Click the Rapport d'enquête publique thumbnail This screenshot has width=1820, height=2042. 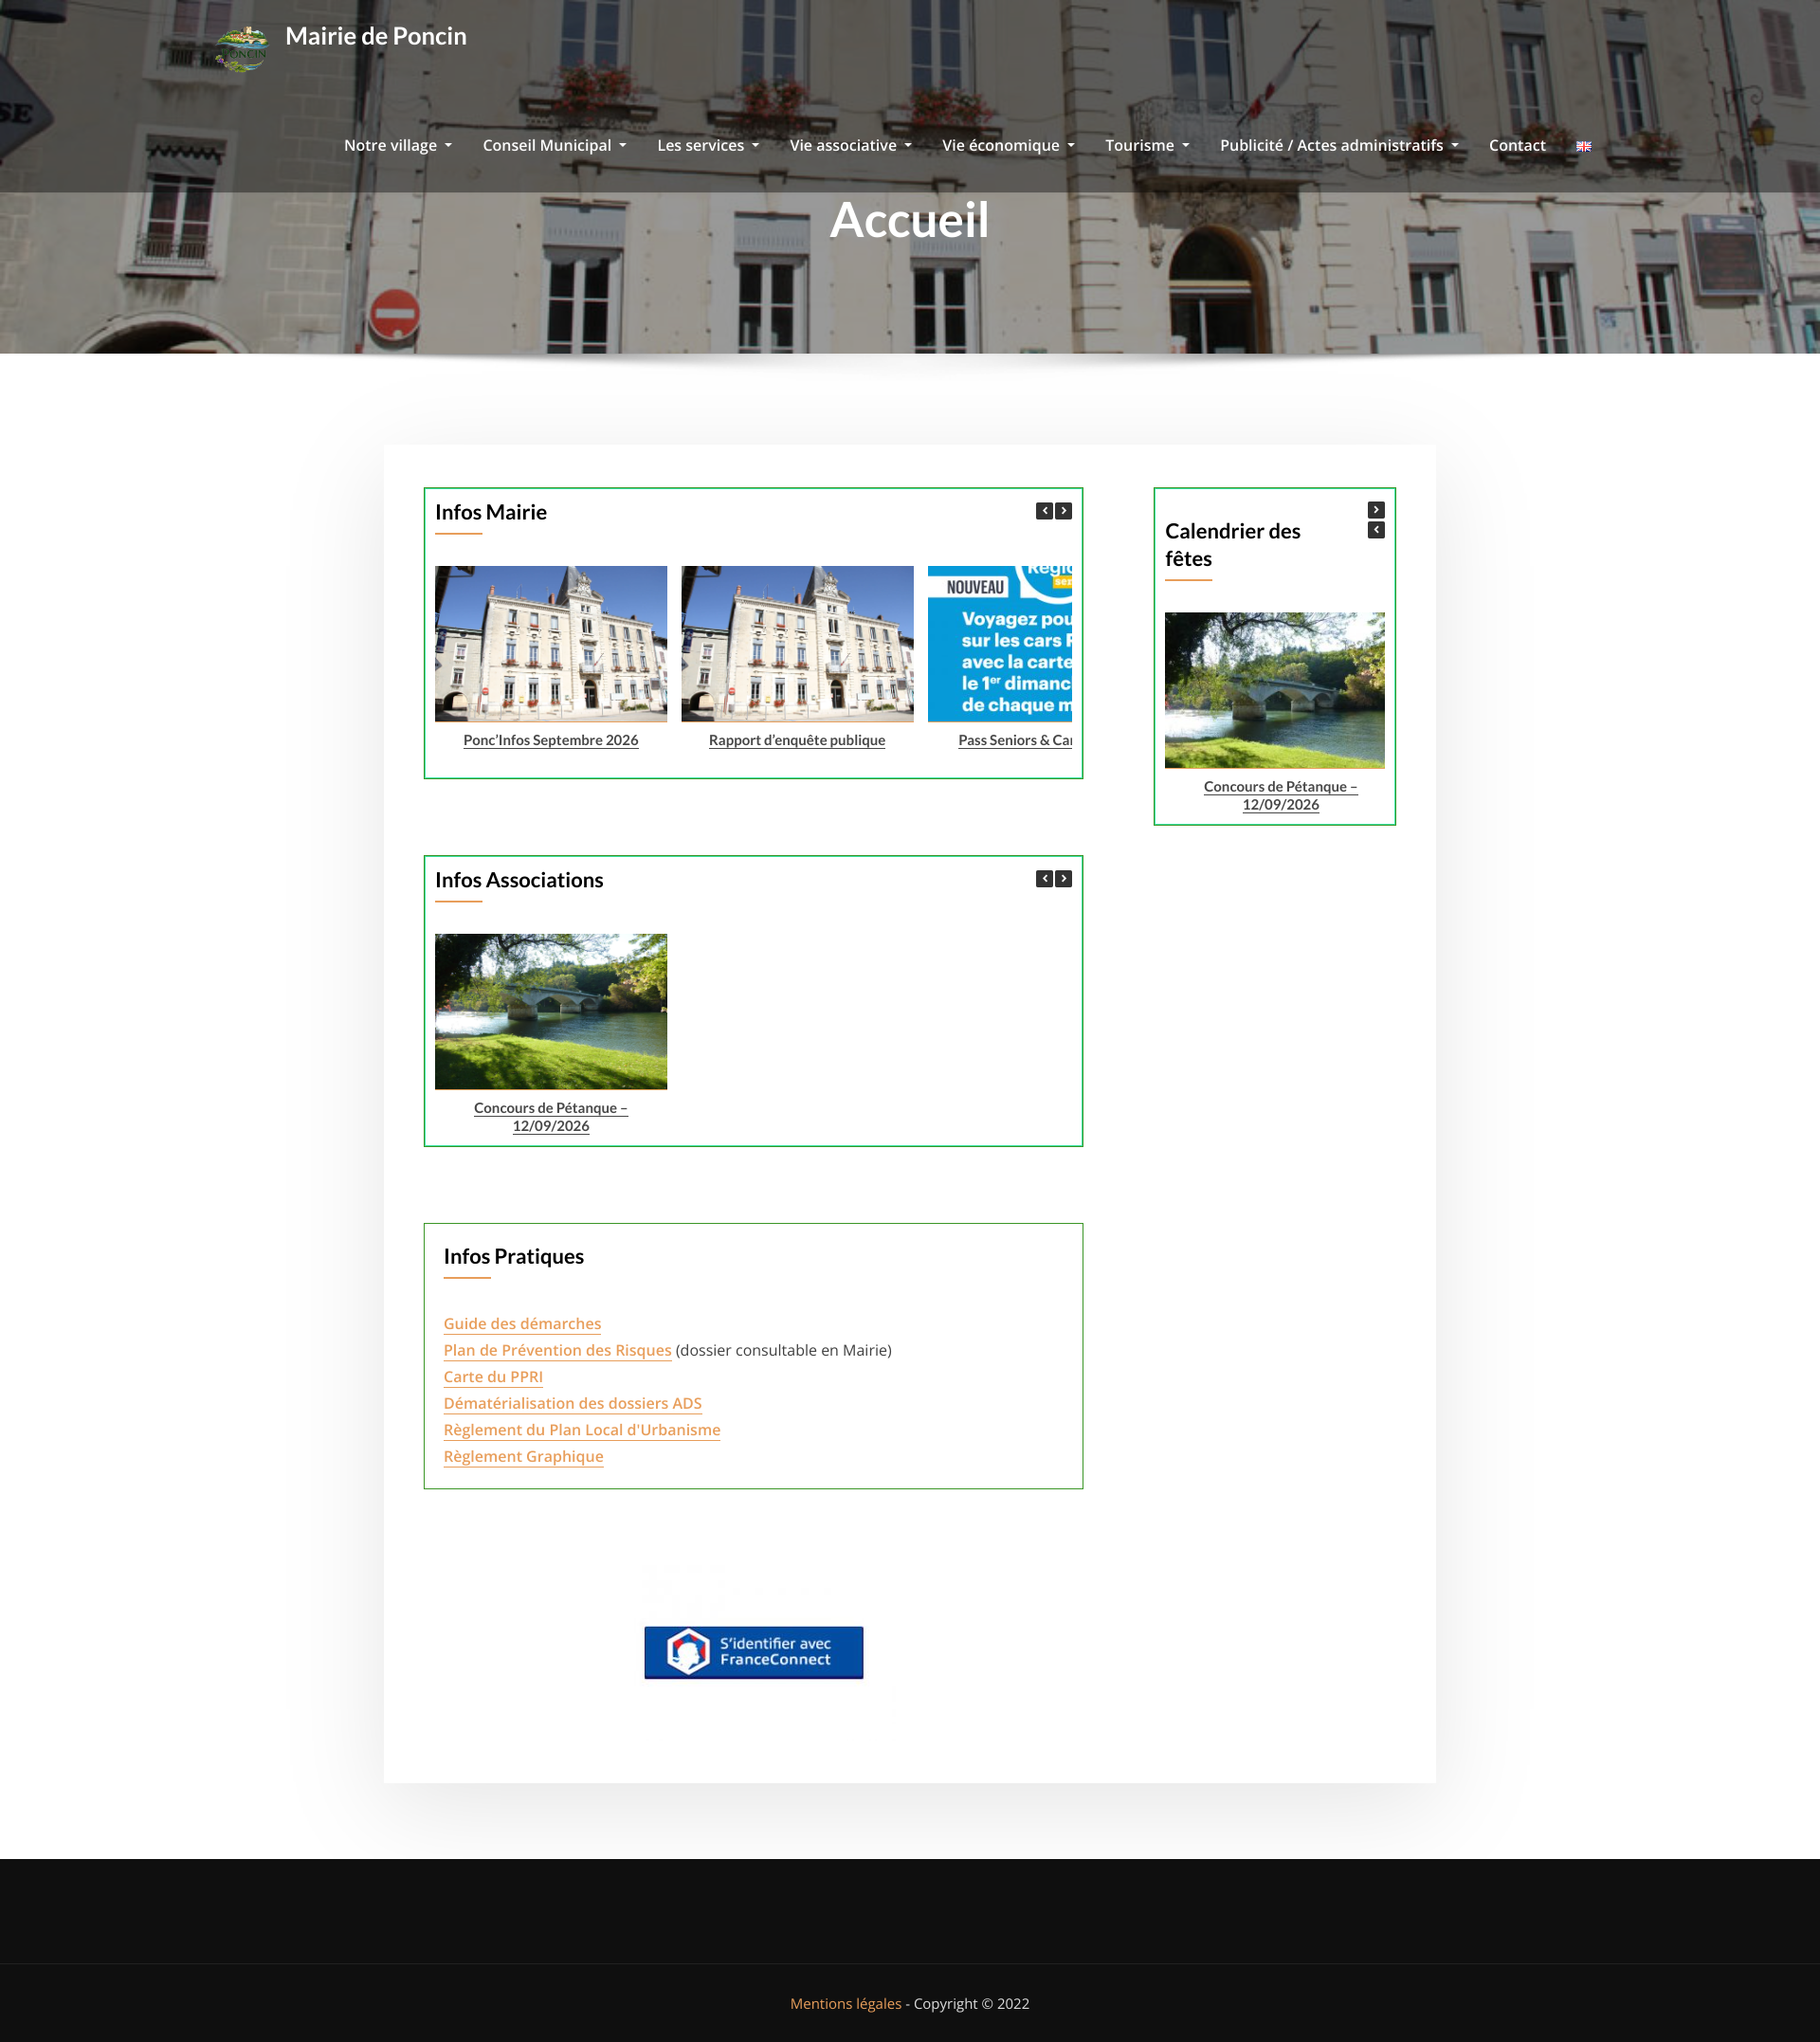click(797, 644)
